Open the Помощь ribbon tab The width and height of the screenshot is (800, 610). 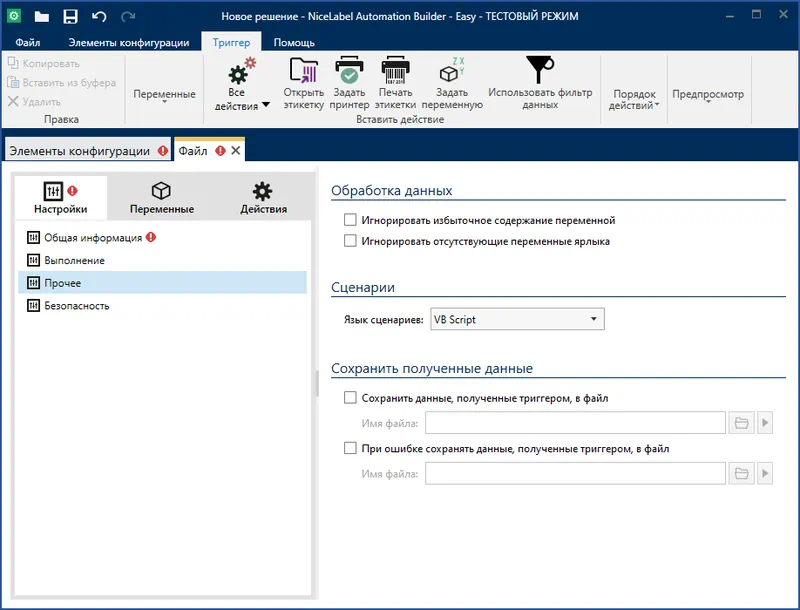click(294, 42)
